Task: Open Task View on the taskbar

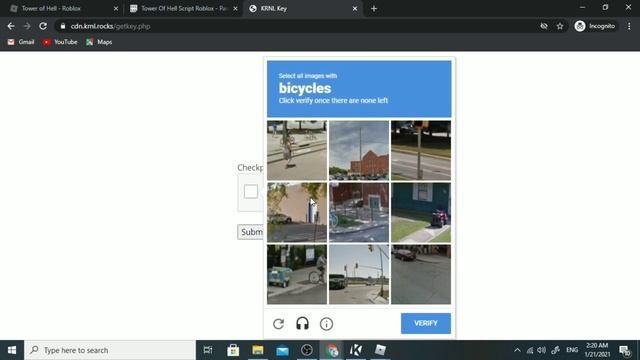Action: 208,350
